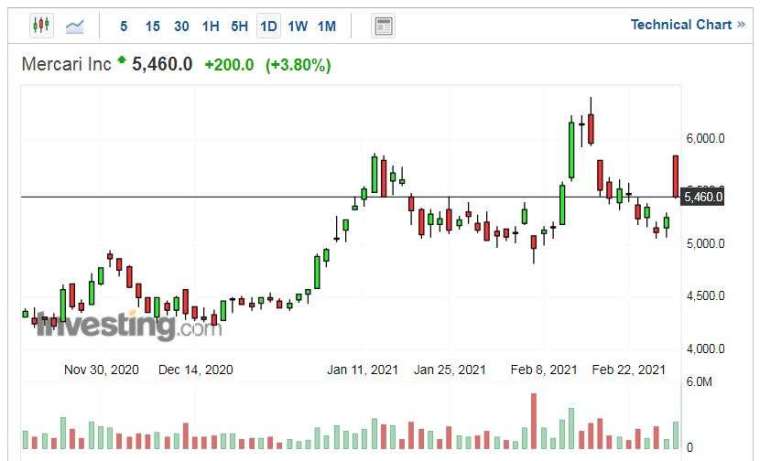This screenshot has width=760, height=461.
Task: Click the Dec 14, 2020 date label
Action: pos(195,370)
